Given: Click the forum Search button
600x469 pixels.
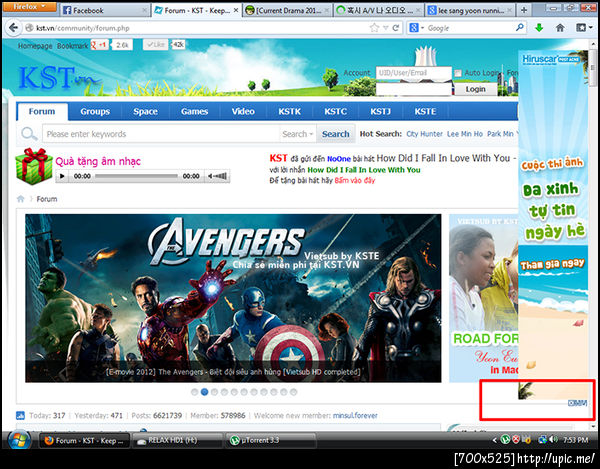Looking at the screenshot, I should [336, 134].
